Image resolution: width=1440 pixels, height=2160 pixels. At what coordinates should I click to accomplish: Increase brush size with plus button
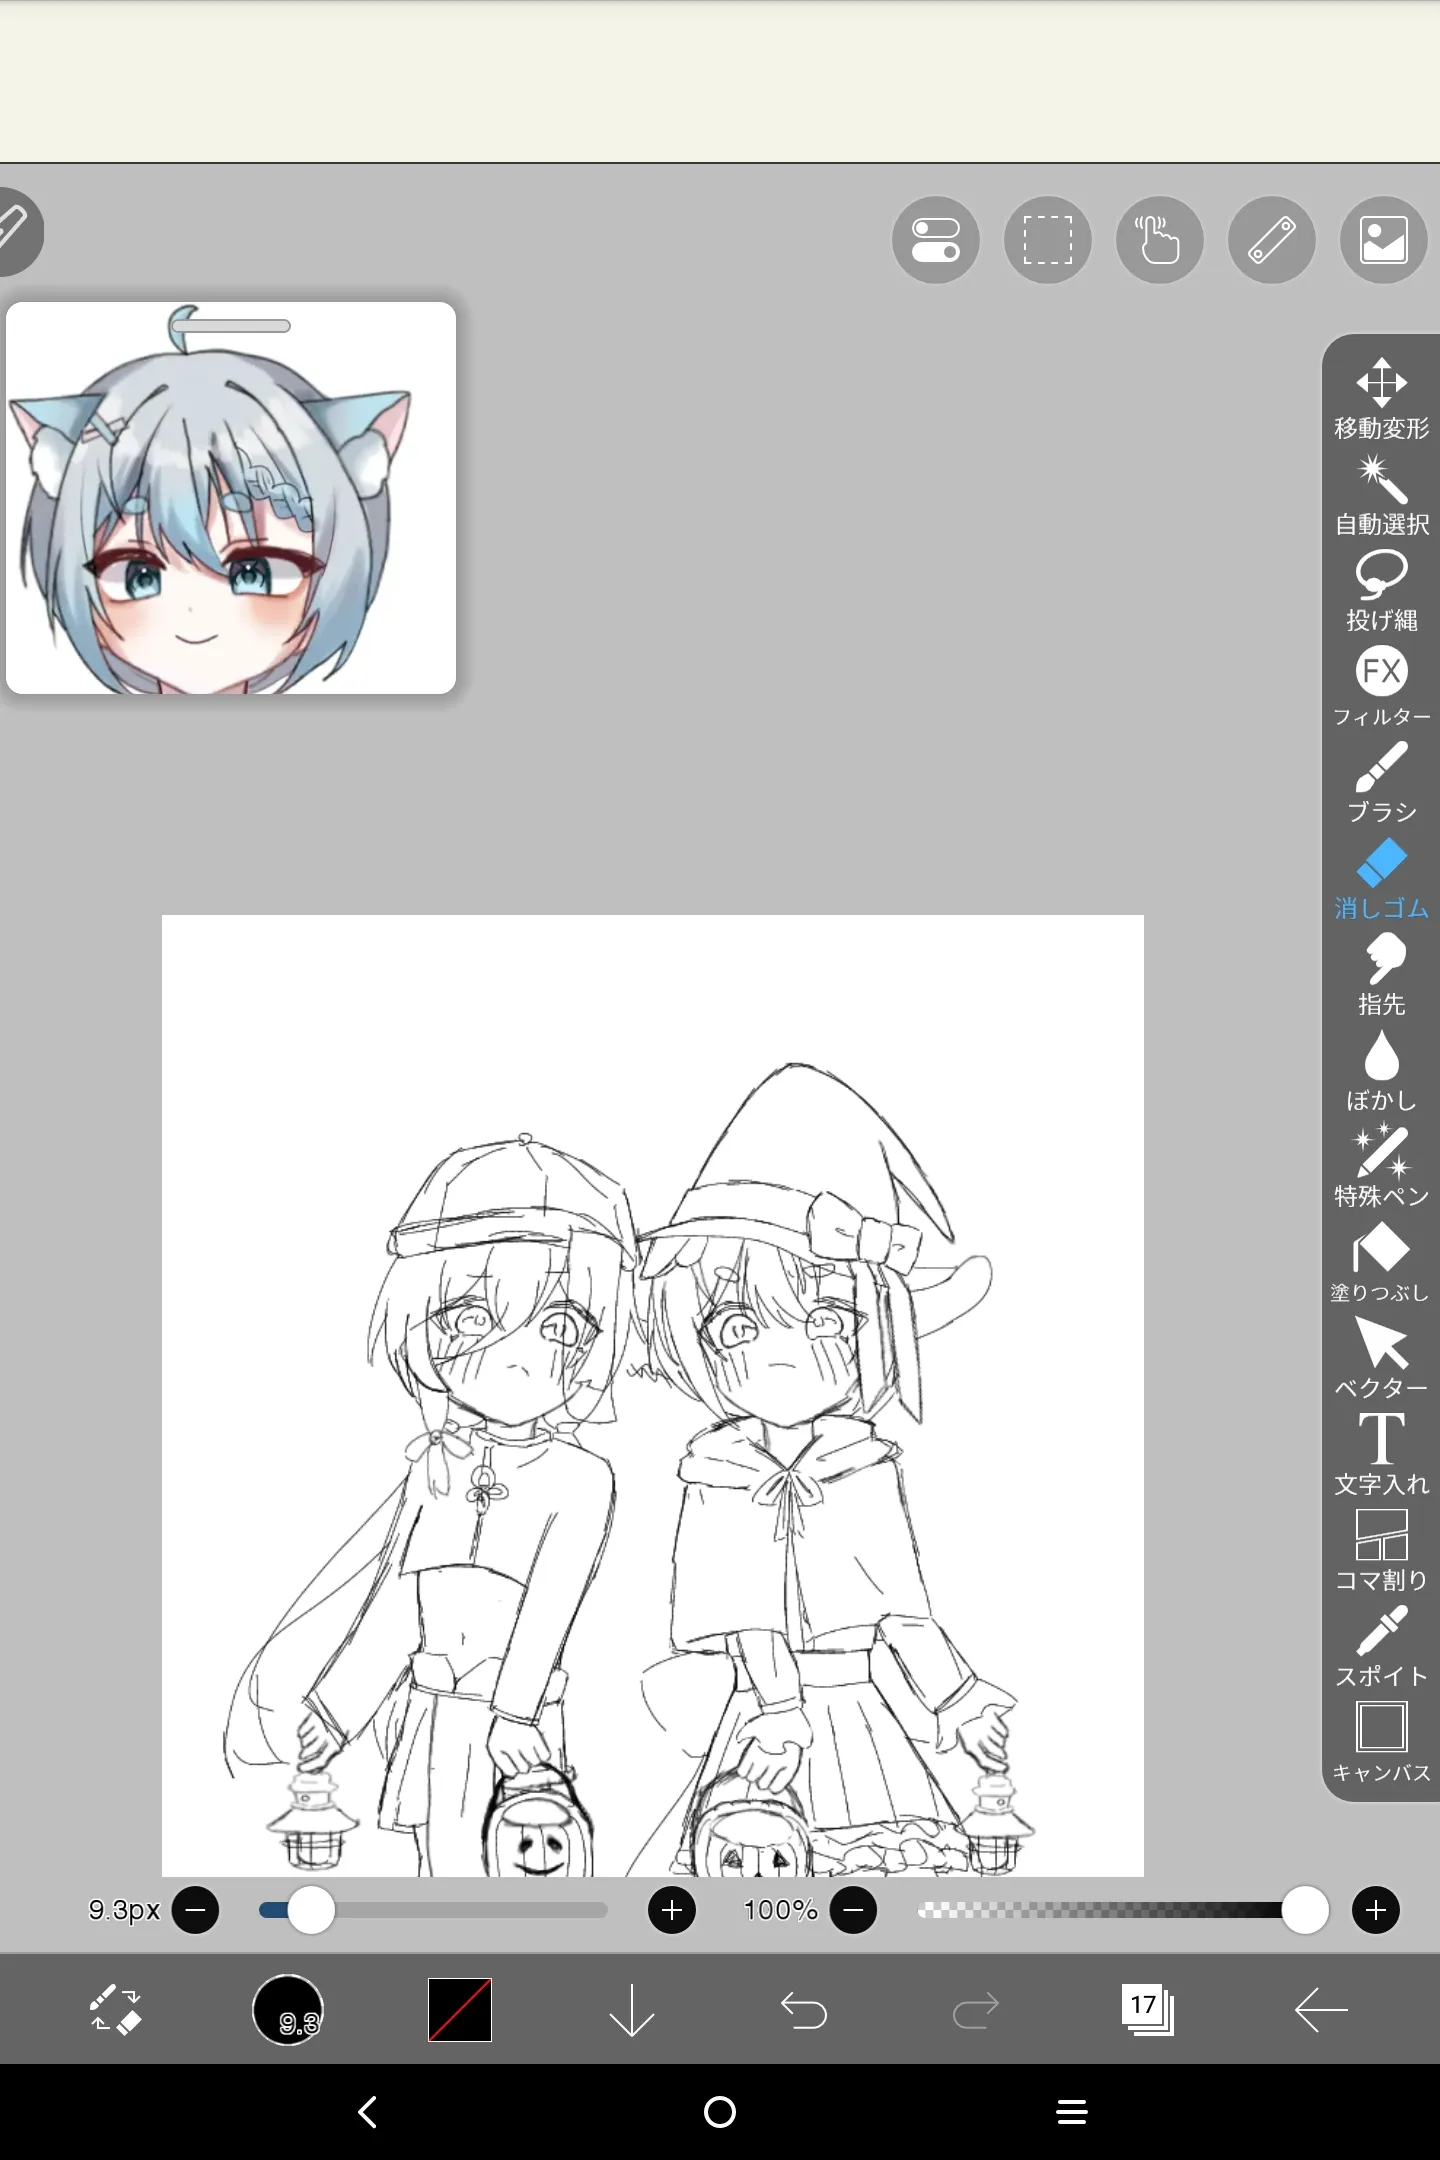(672, 1910)
